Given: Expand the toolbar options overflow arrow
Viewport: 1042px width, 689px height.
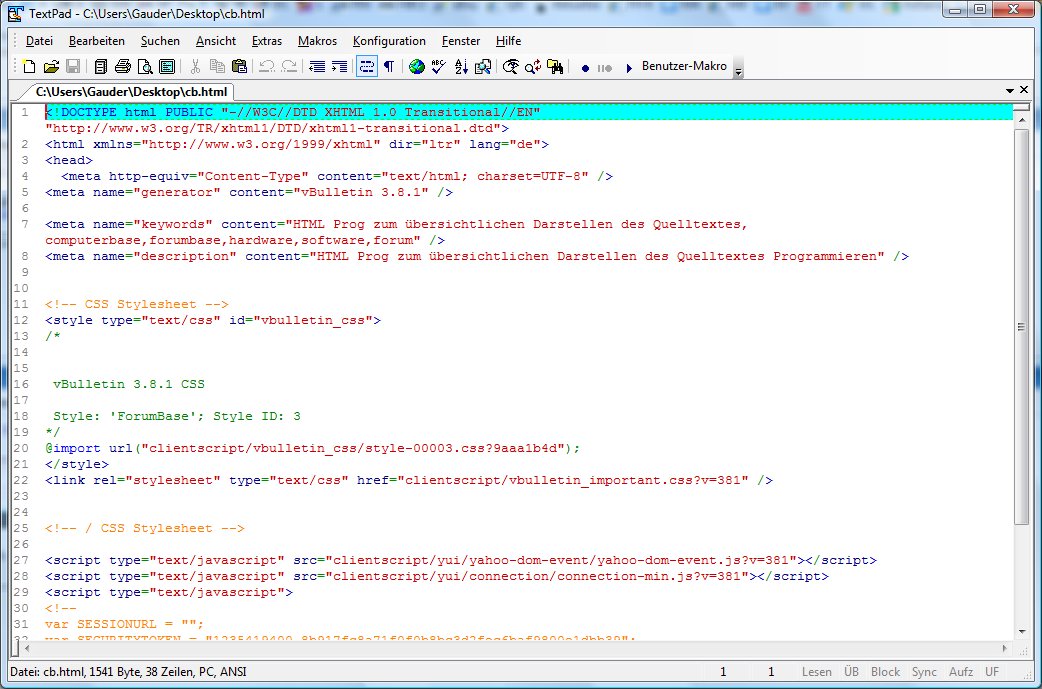Looking at the screenshot, I should click(738, 69).
